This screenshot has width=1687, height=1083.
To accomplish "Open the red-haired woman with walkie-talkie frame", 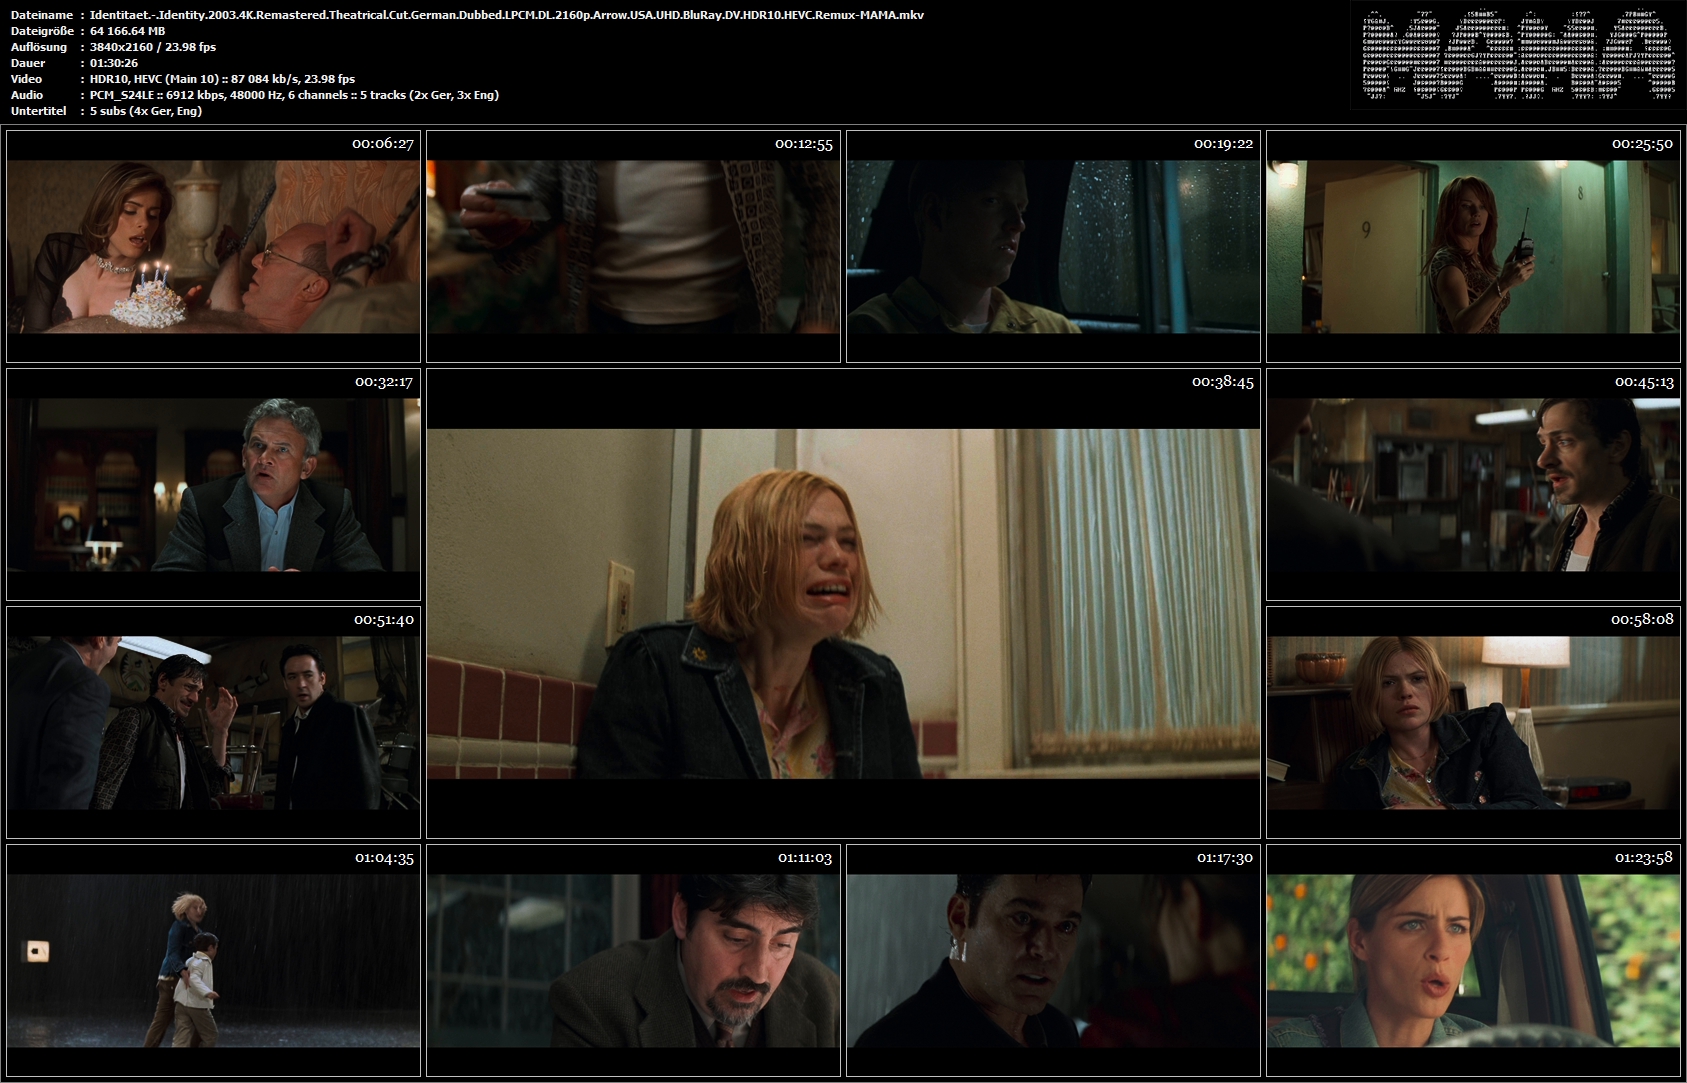I will [1473, 247].
